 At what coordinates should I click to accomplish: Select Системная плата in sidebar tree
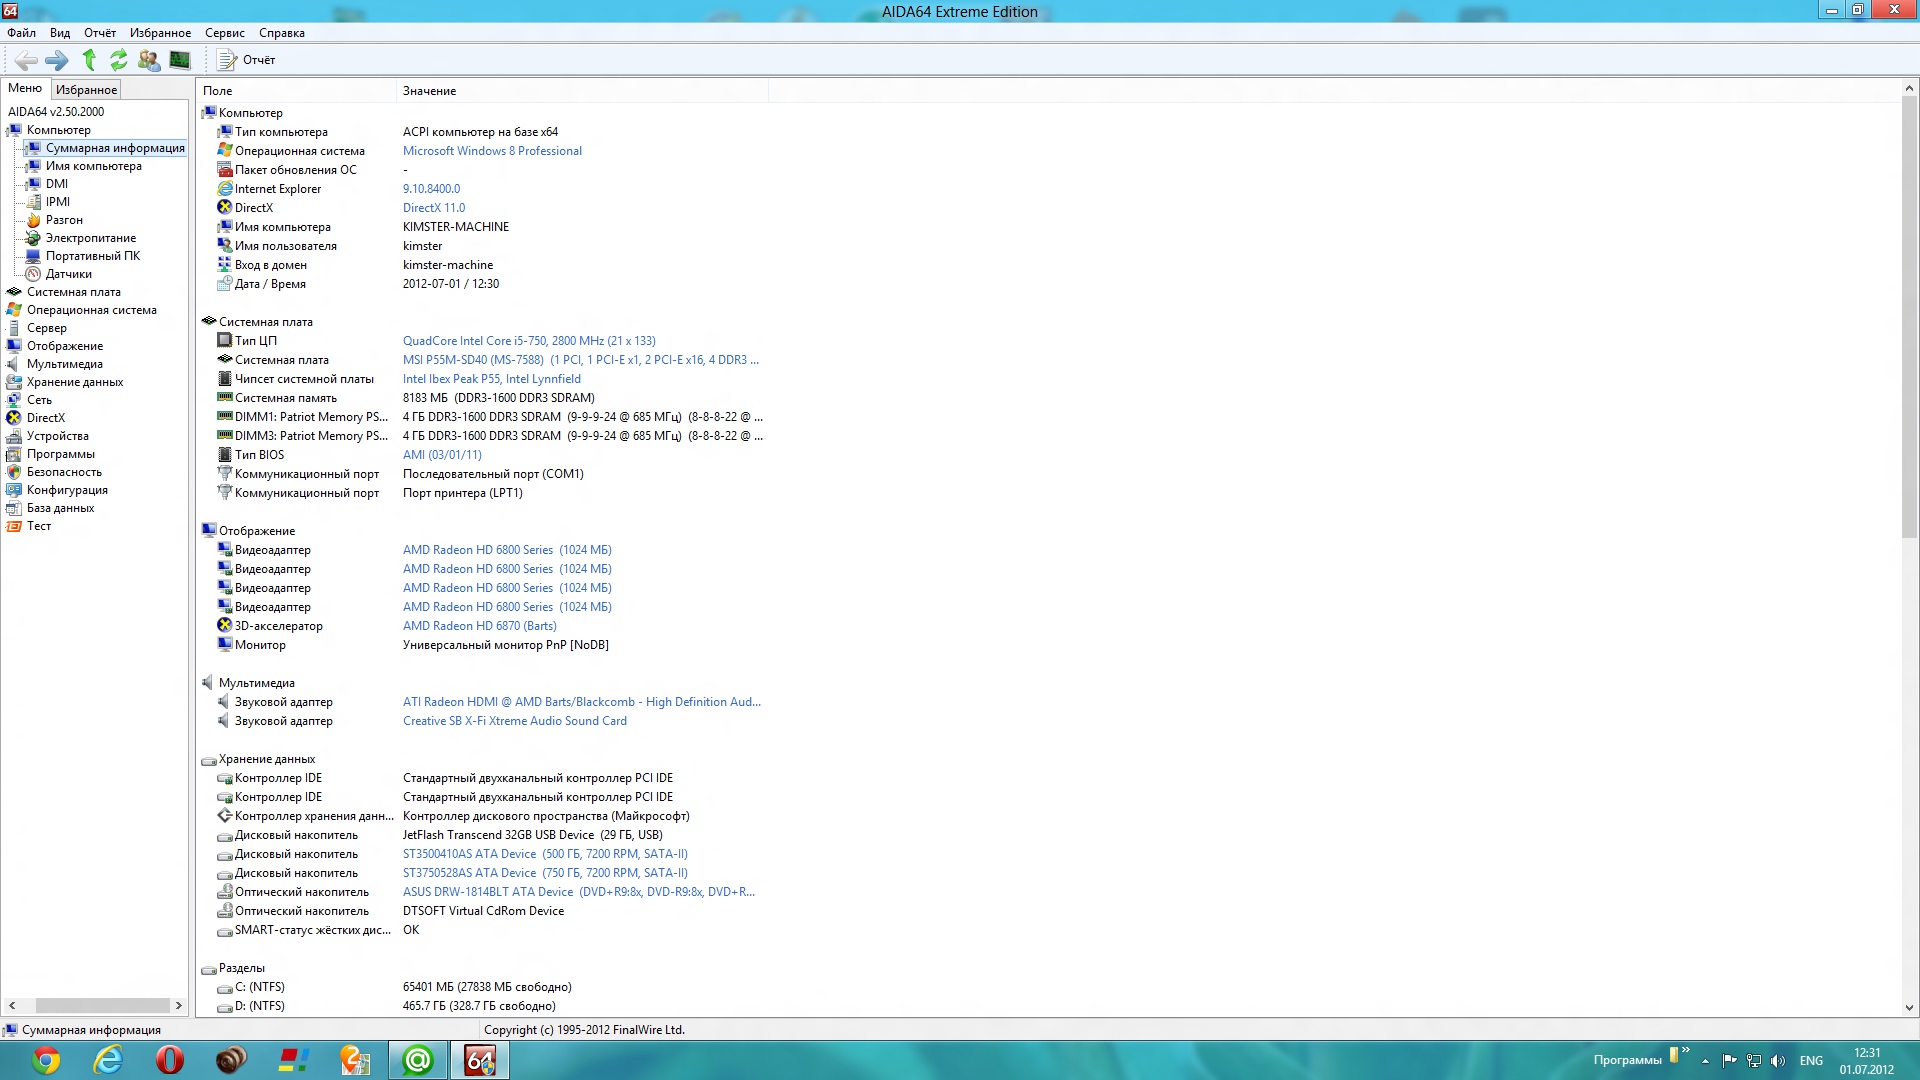pos(73,292)
